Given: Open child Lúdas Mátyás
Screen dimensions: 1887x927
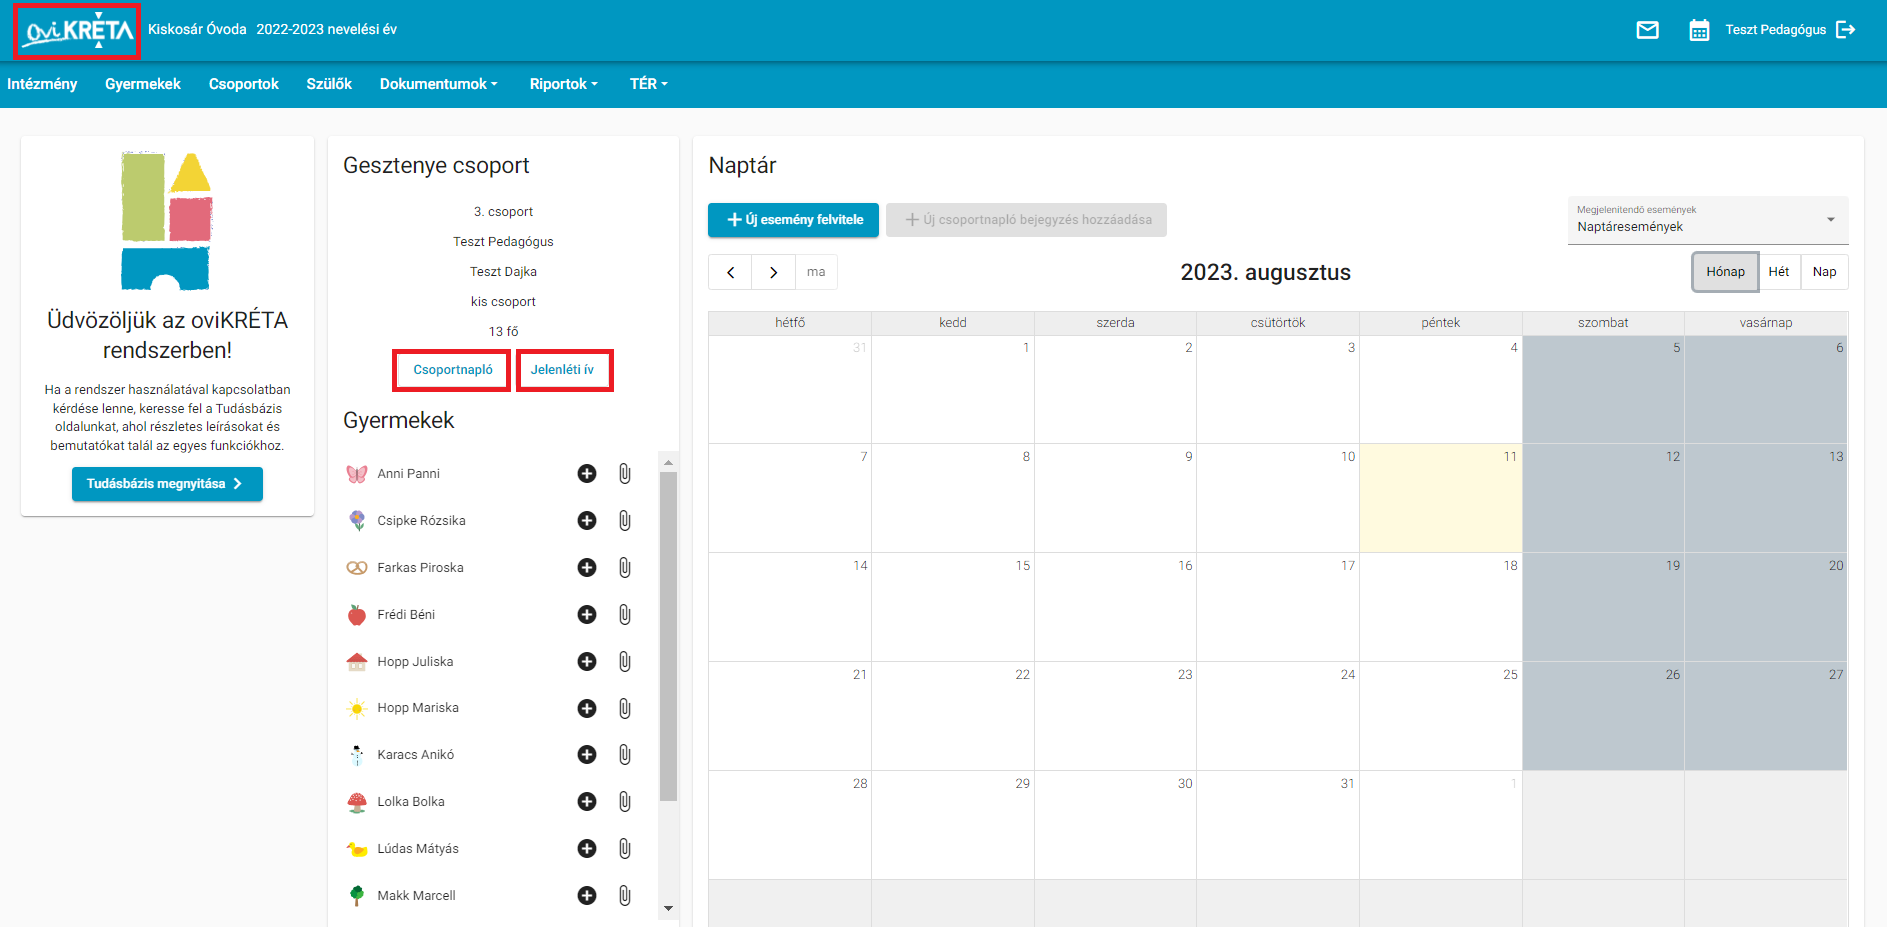Looking at the screenshot, I should (418, 849).
